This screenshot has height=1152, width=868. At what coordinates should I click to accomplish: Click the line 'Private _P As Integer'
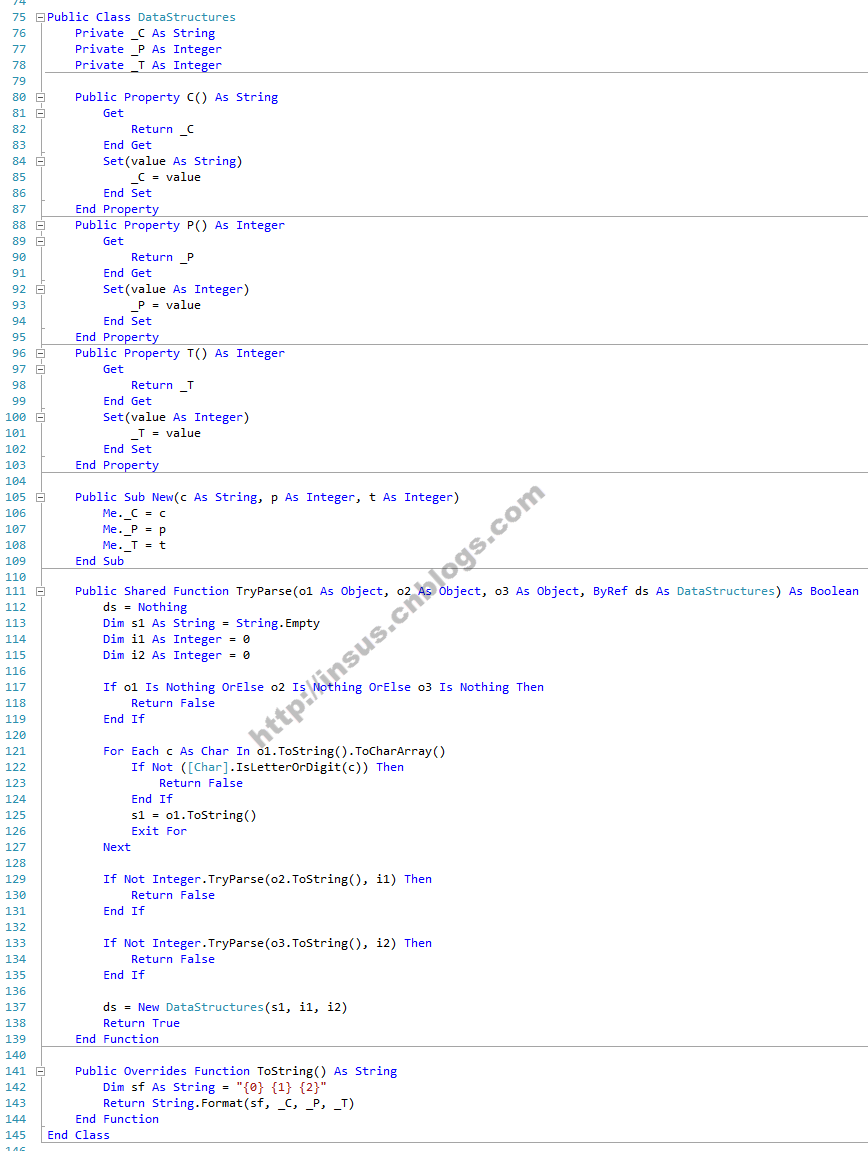[148, 49]
